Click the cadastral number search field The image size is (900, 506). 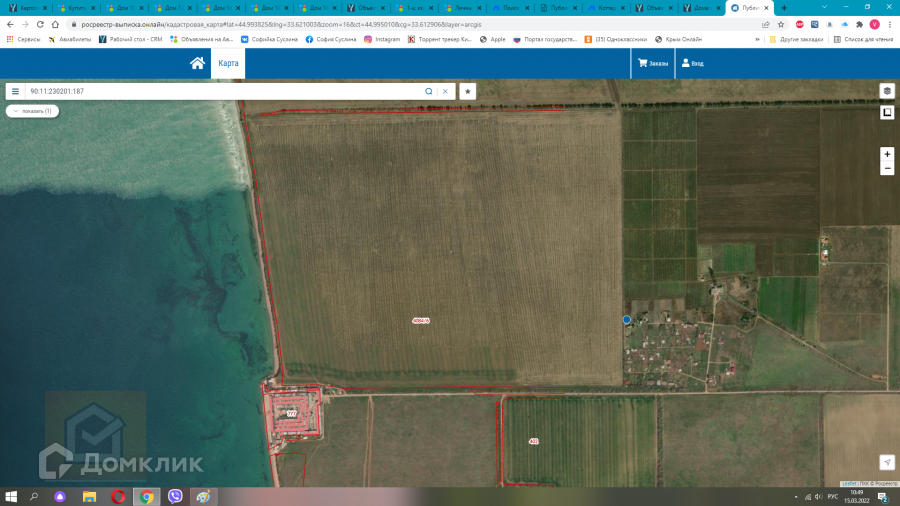click(224, 91)
